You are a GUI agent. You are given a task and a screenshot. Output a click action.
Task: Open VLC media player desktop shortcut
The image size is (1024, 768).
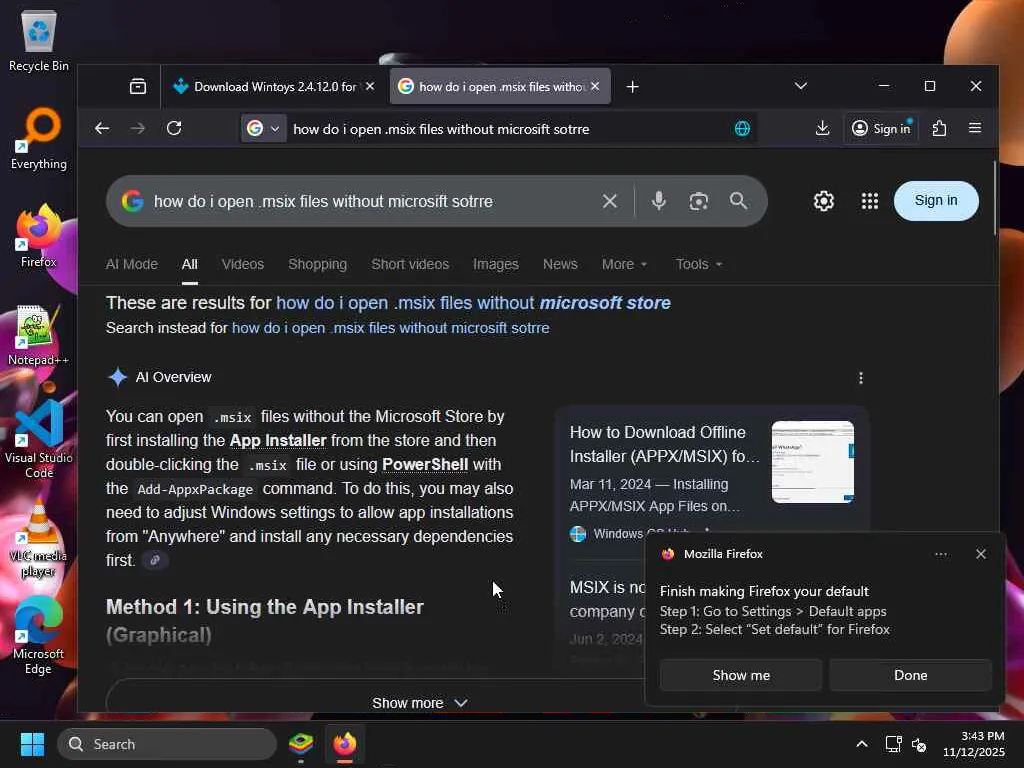pos(39,539)
